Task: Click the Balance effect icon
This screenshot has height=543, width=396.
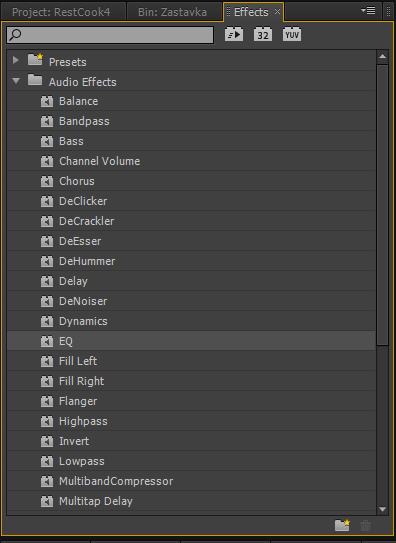Action: 47,102
